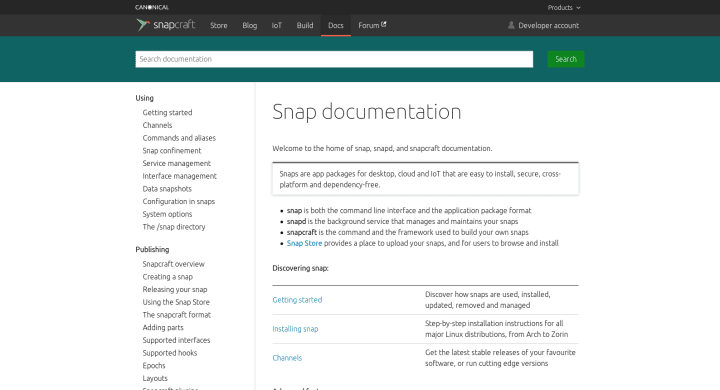Click the snapcraft bird logo
The image size is (720, 390).
pyautogui.click(x=142, y=25)
